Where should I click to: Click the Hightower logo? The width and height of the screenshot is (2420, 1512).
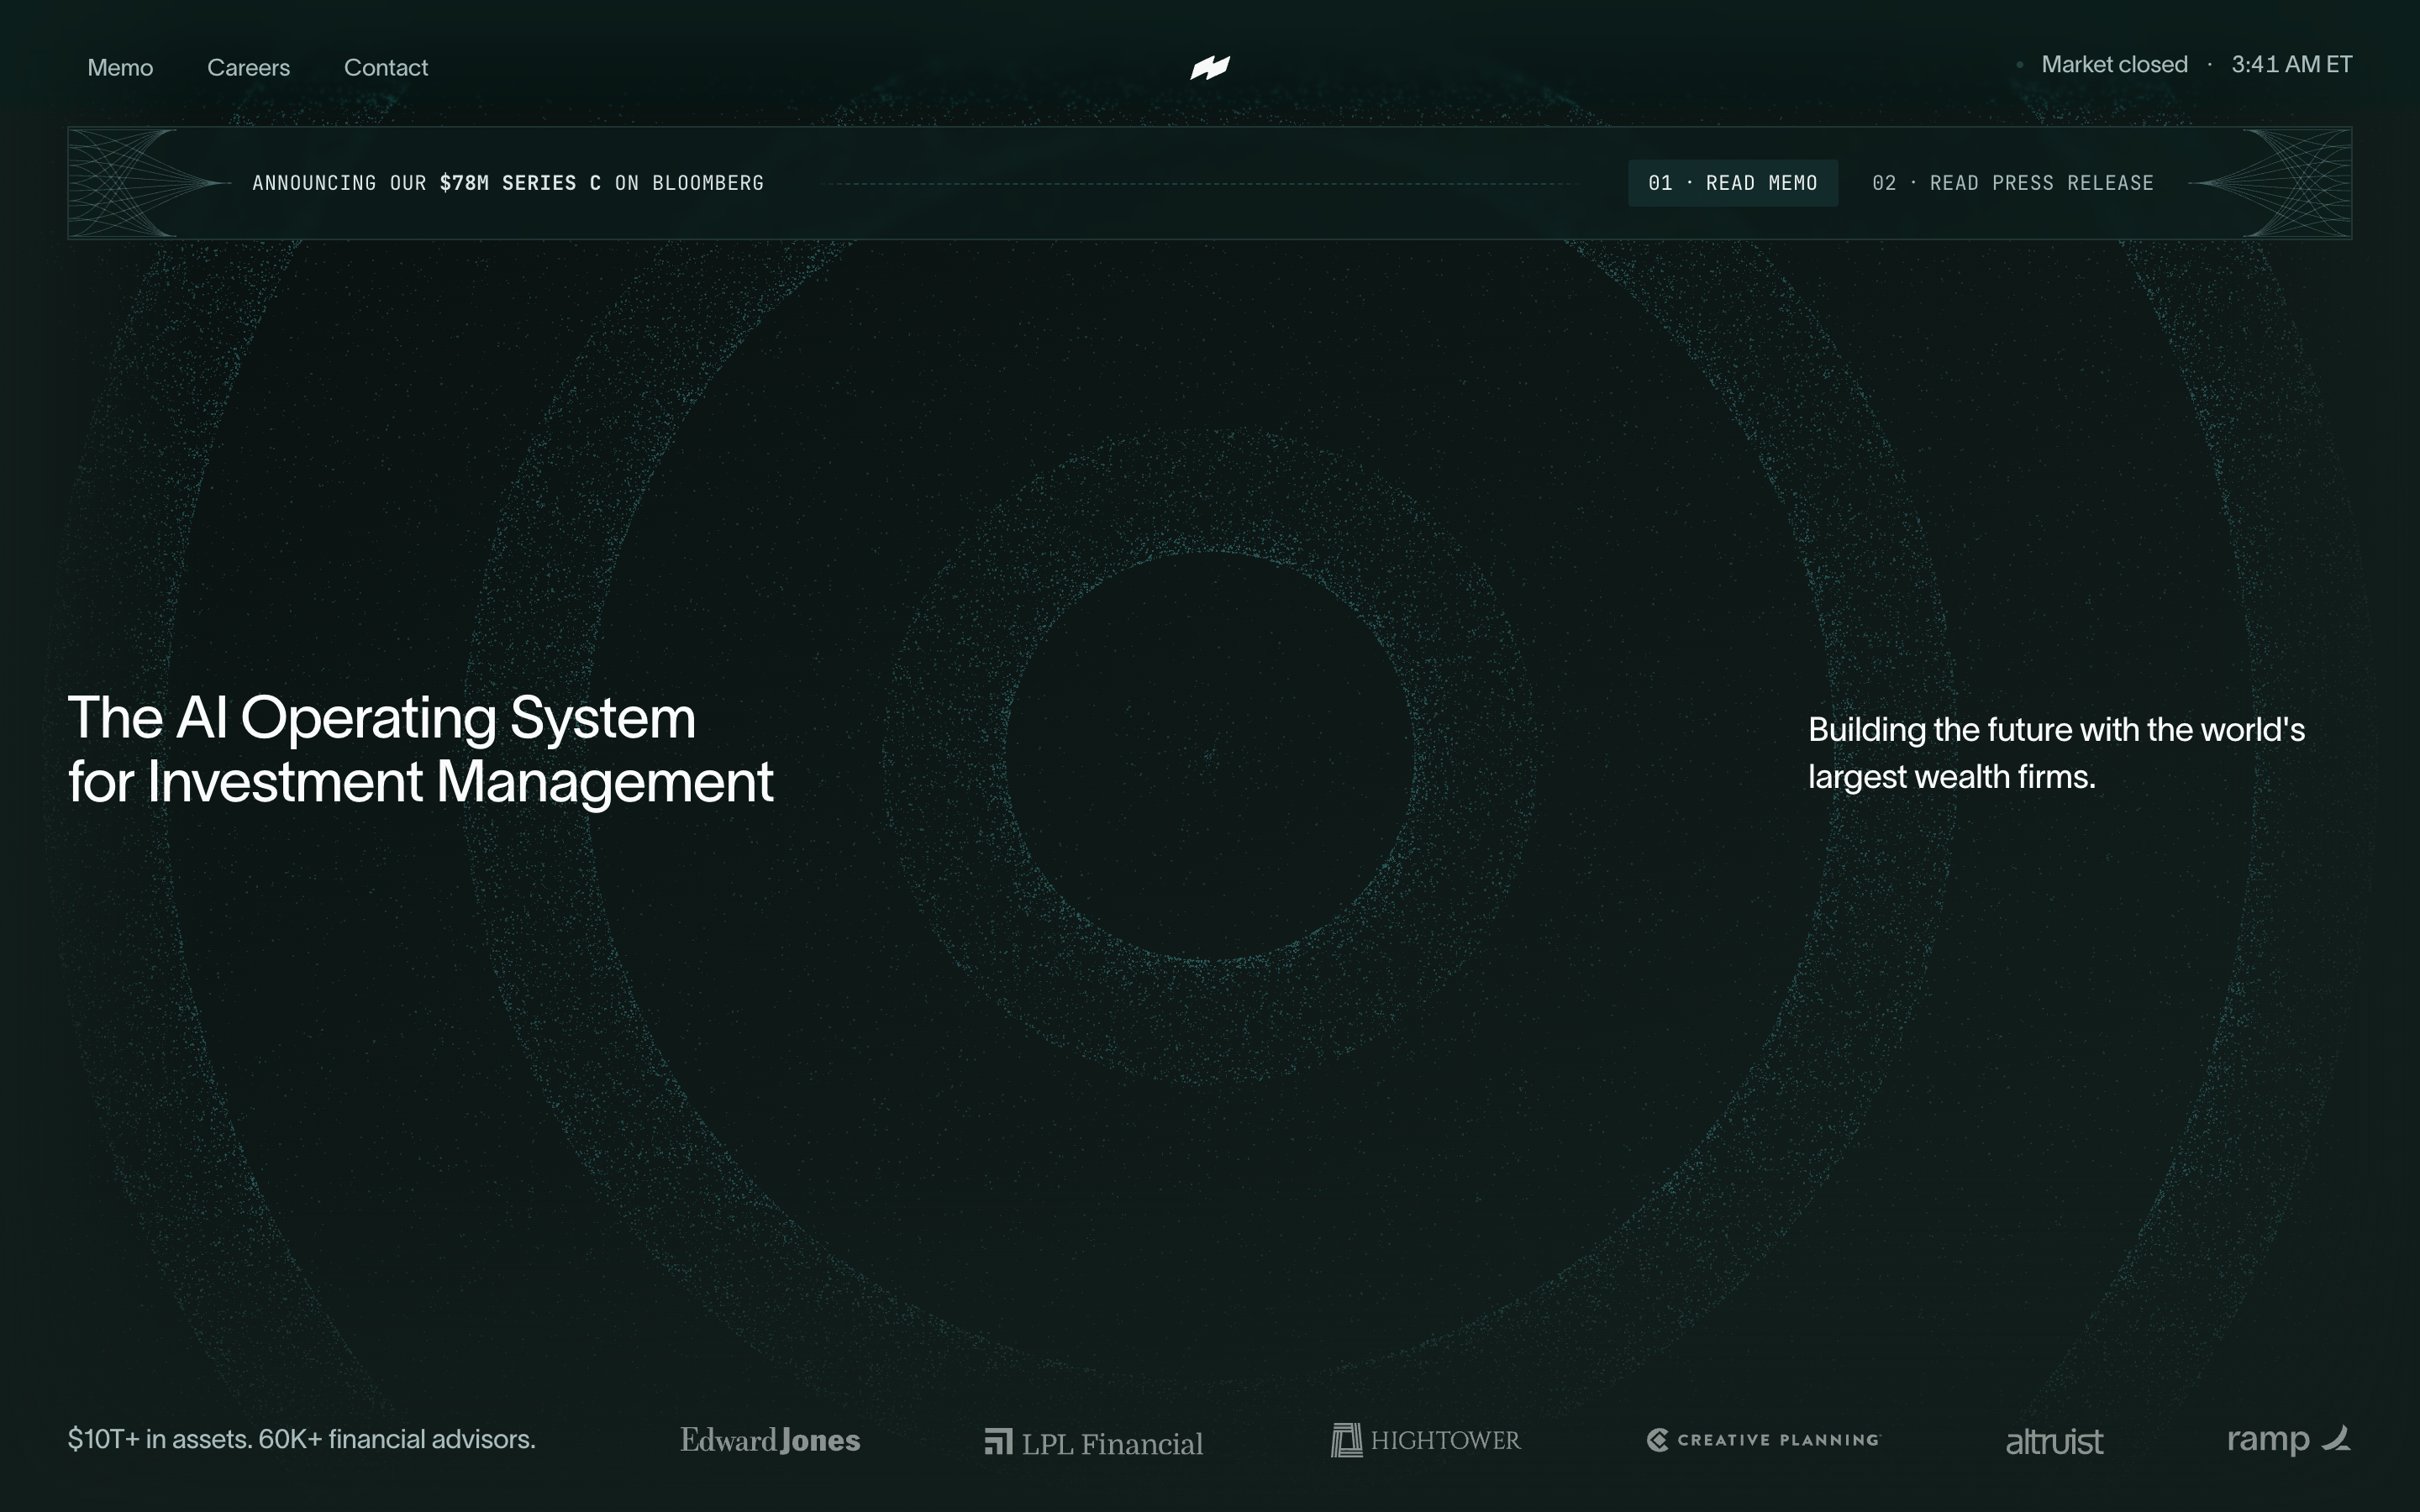point(1425,1440)
